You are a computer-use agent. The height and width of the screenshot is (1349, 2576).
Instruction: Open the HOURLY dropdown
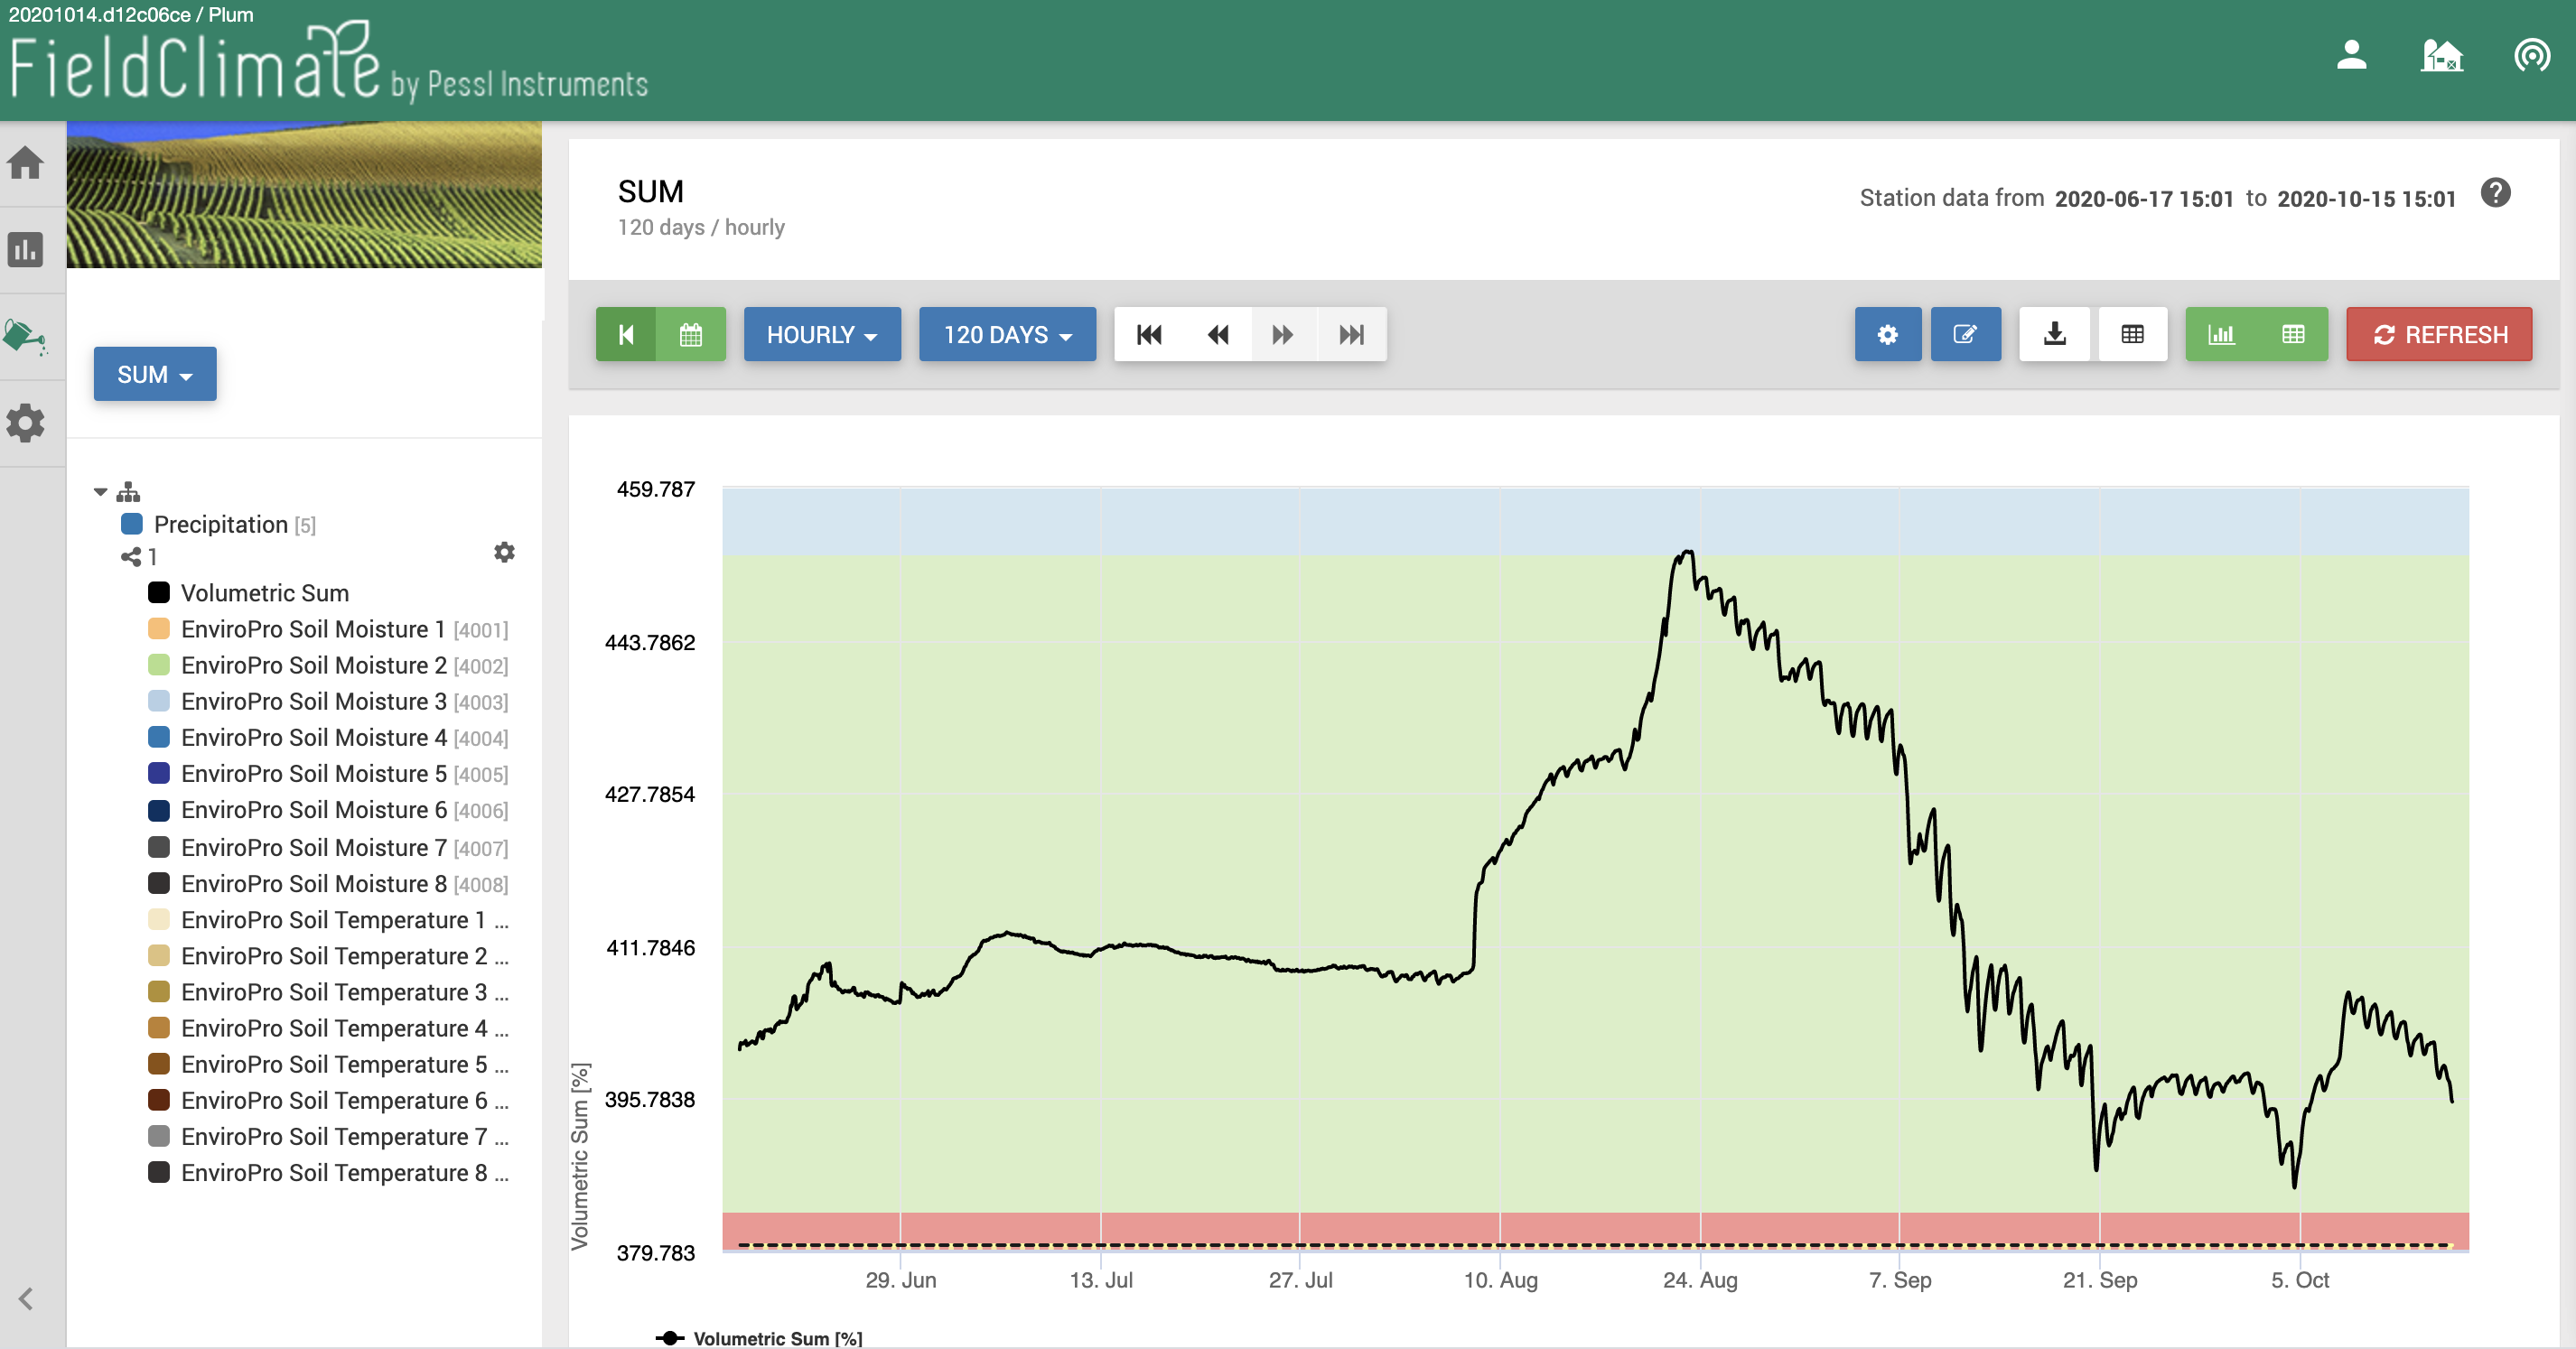tap(821, 334)
